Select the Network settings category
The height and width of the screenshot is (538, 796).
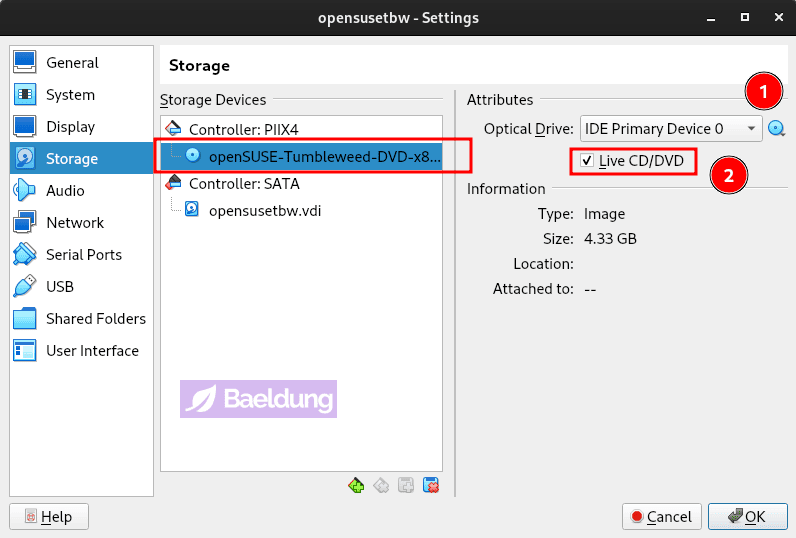[75, 223]
